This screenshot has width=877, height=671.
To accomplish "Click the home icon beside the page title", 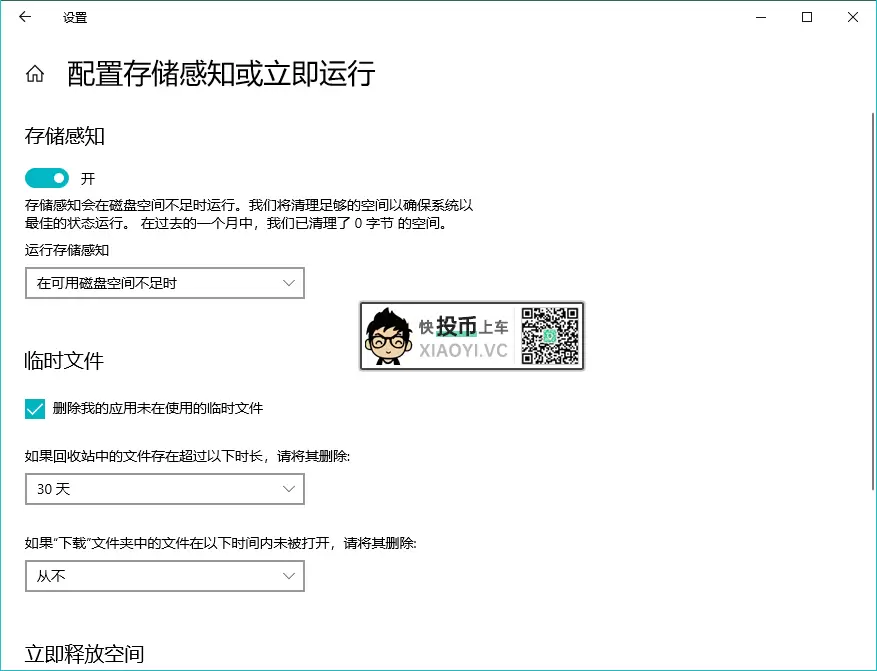I will coord(34,73).
